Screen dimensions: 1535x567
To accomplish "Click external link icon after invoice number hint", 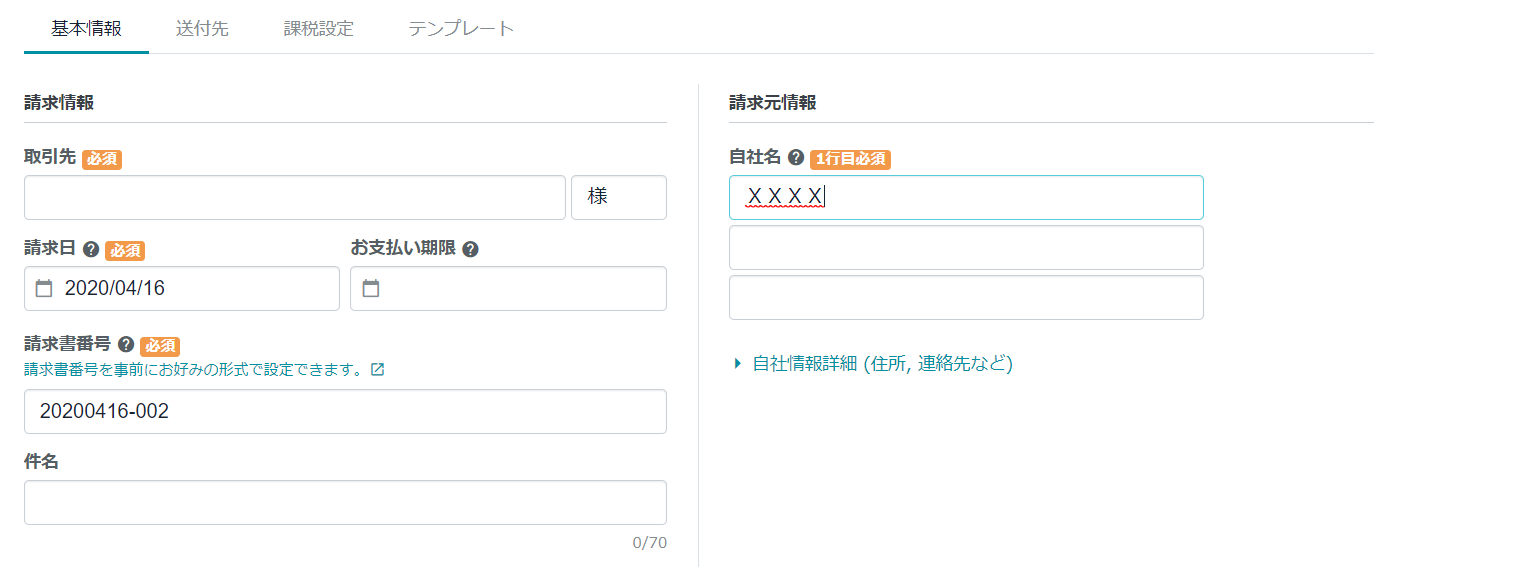I will (x=377, y=369).
